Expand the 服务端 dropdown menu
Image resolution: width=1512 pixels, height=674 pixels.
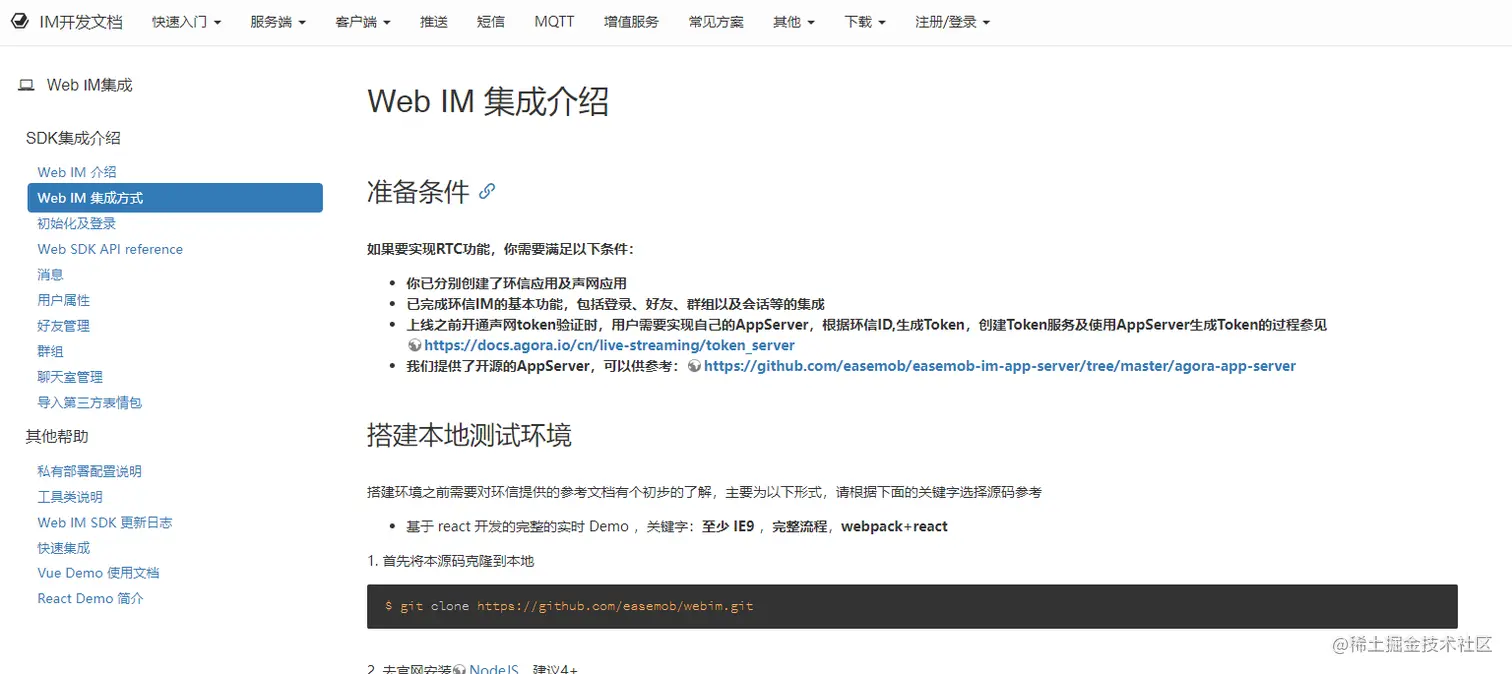[278, 22]
